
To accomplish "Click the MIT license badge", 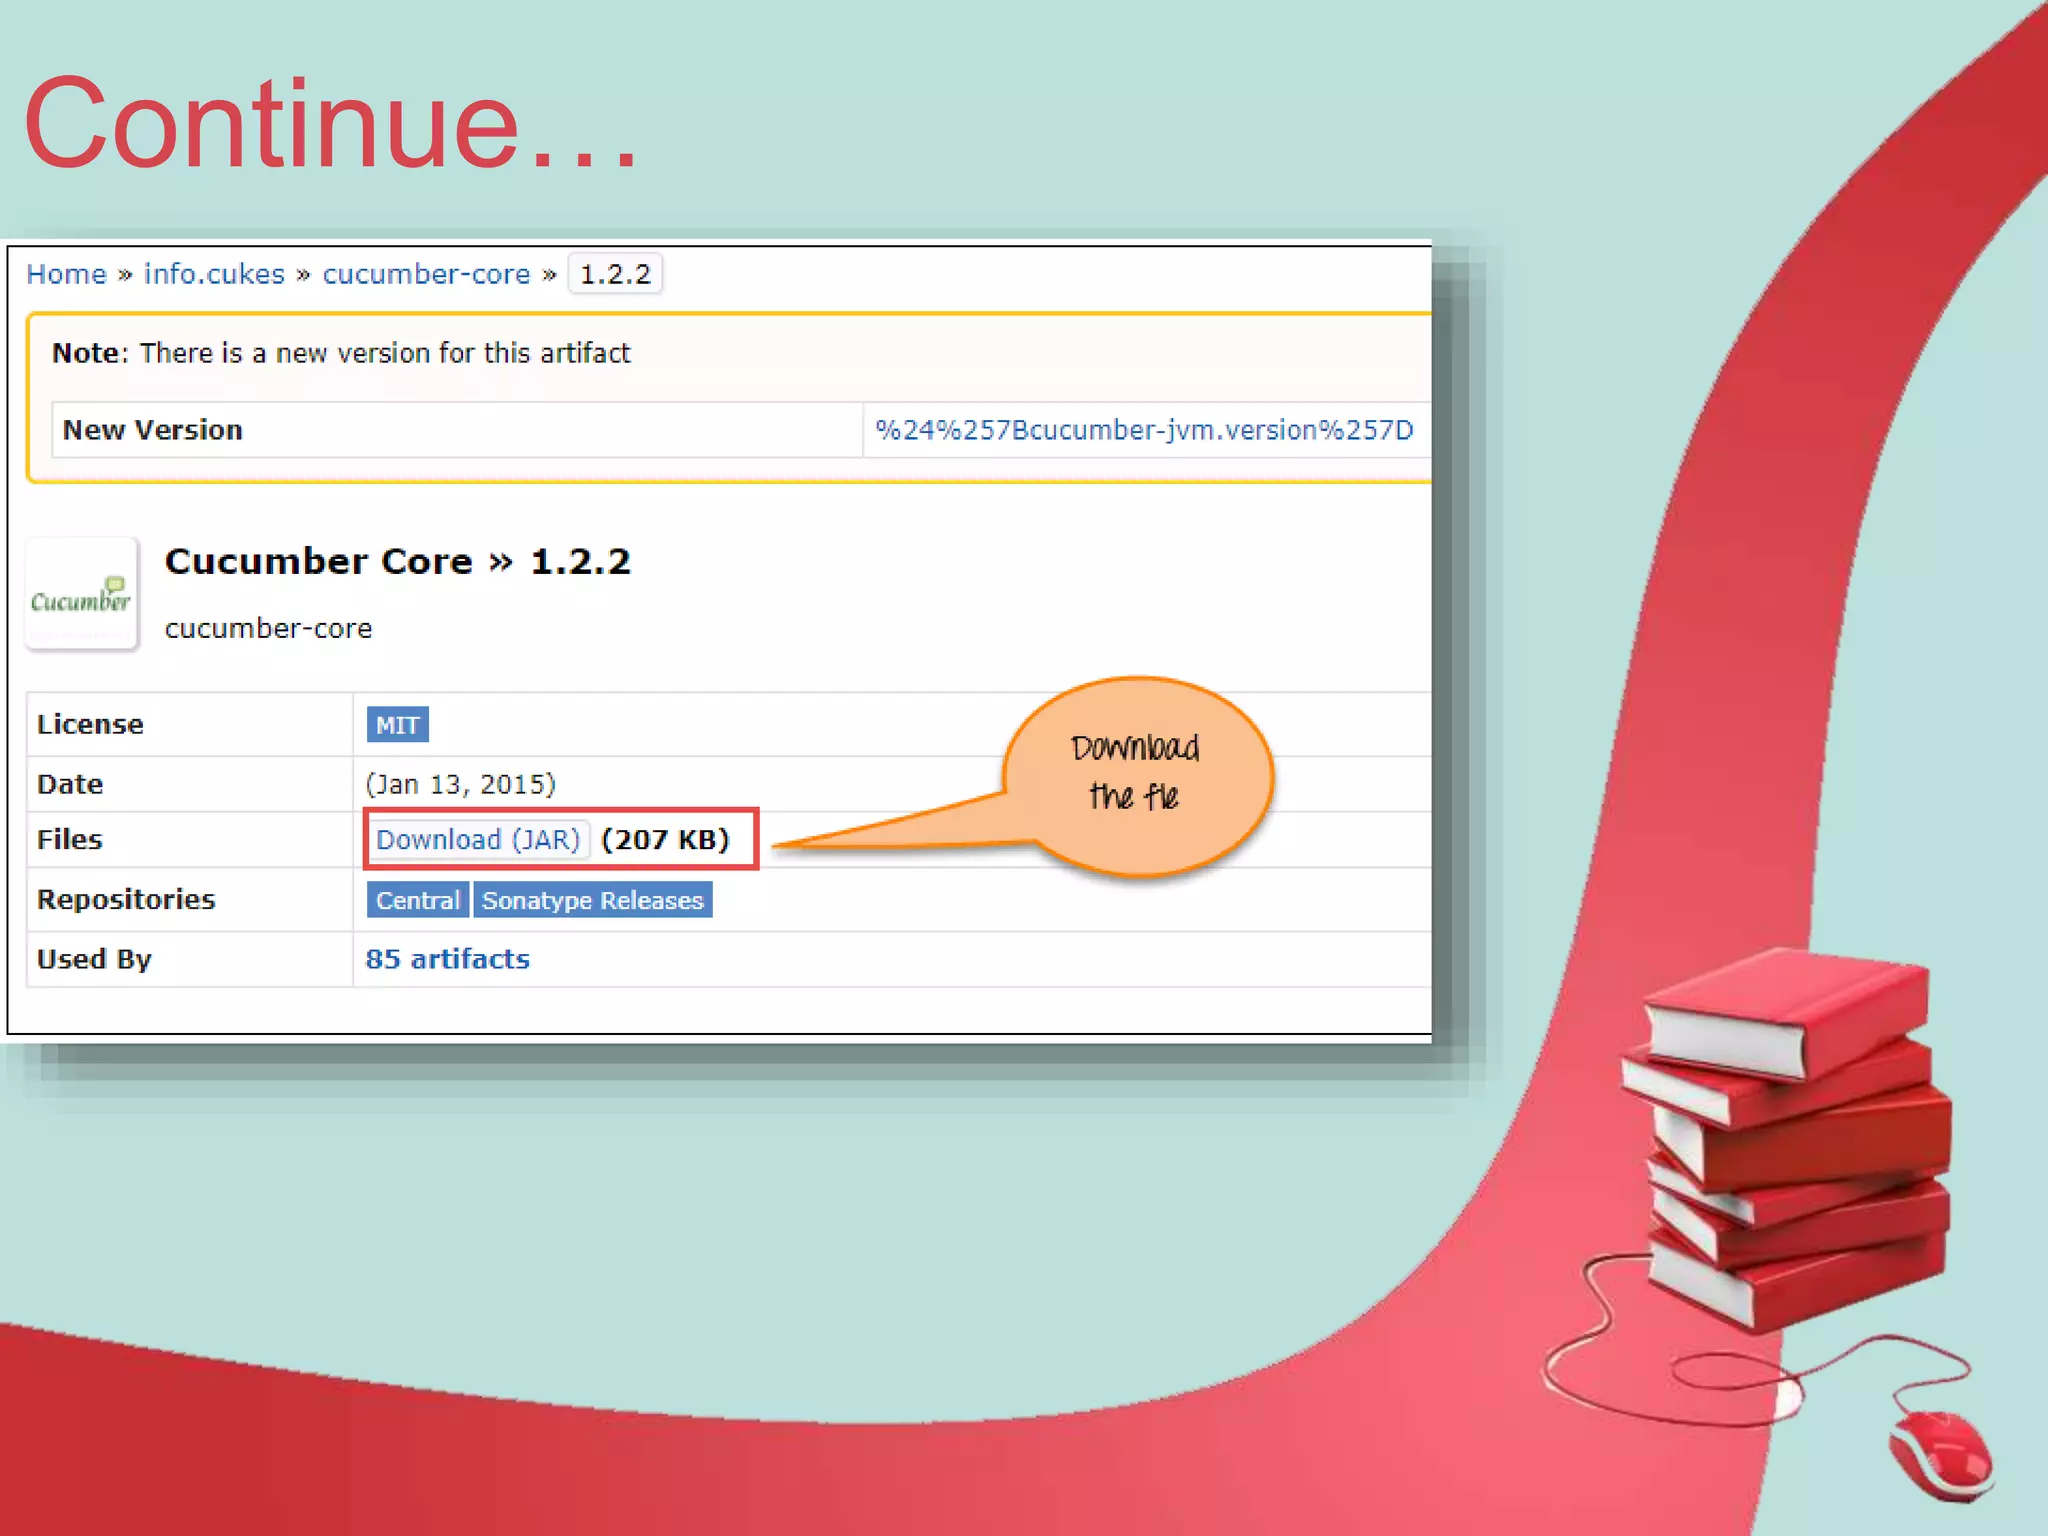I will [x=397, y=725].
